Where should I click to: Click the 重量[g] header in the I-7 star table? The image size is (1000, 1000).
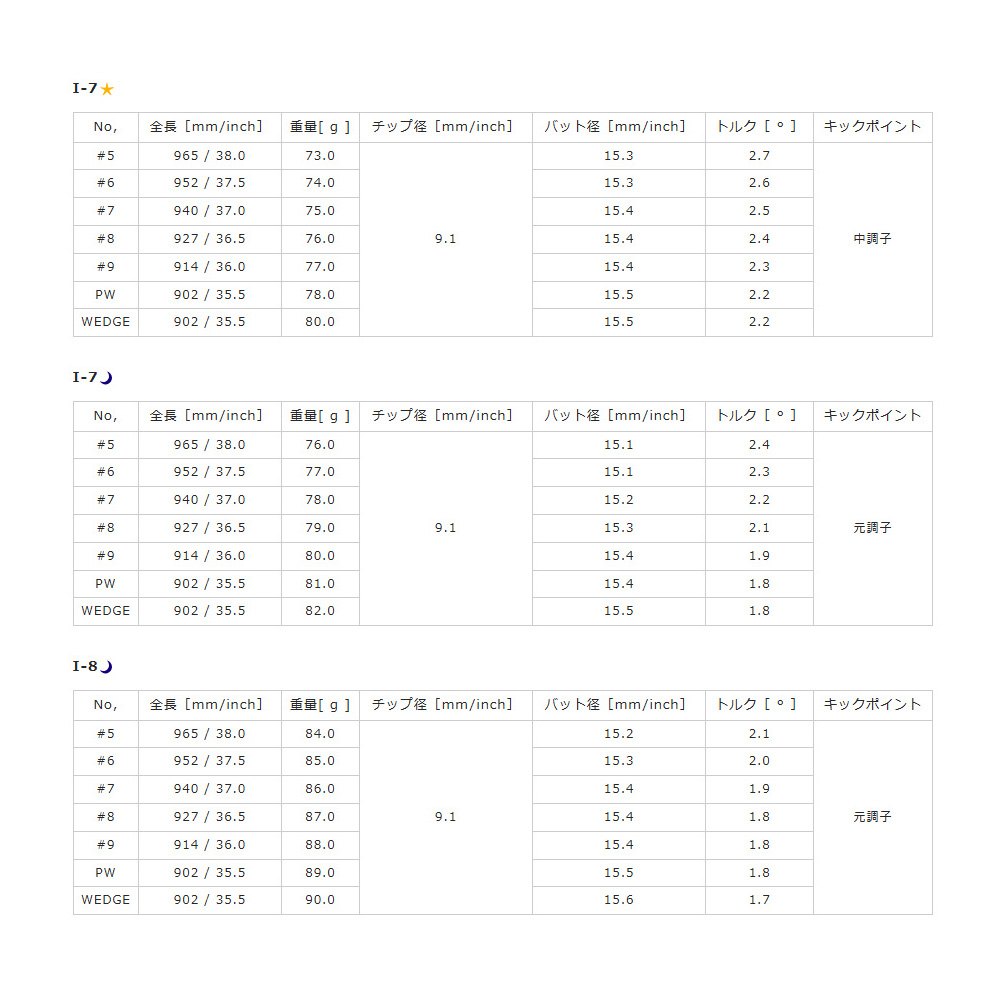(x=320, y=127)
